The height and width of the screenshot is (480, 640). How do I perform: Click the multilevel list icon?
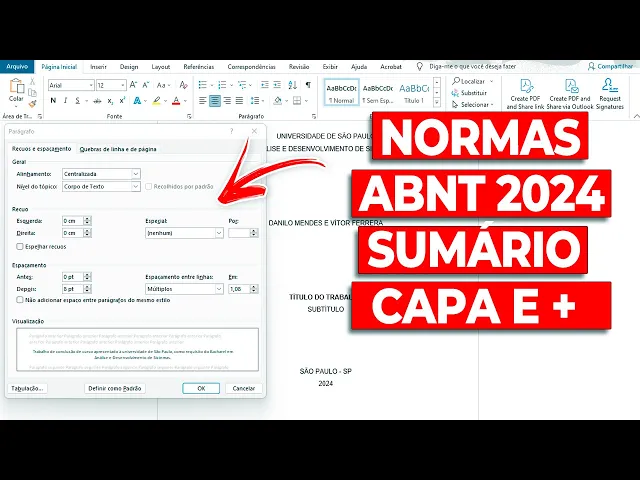tap(242, 85)
